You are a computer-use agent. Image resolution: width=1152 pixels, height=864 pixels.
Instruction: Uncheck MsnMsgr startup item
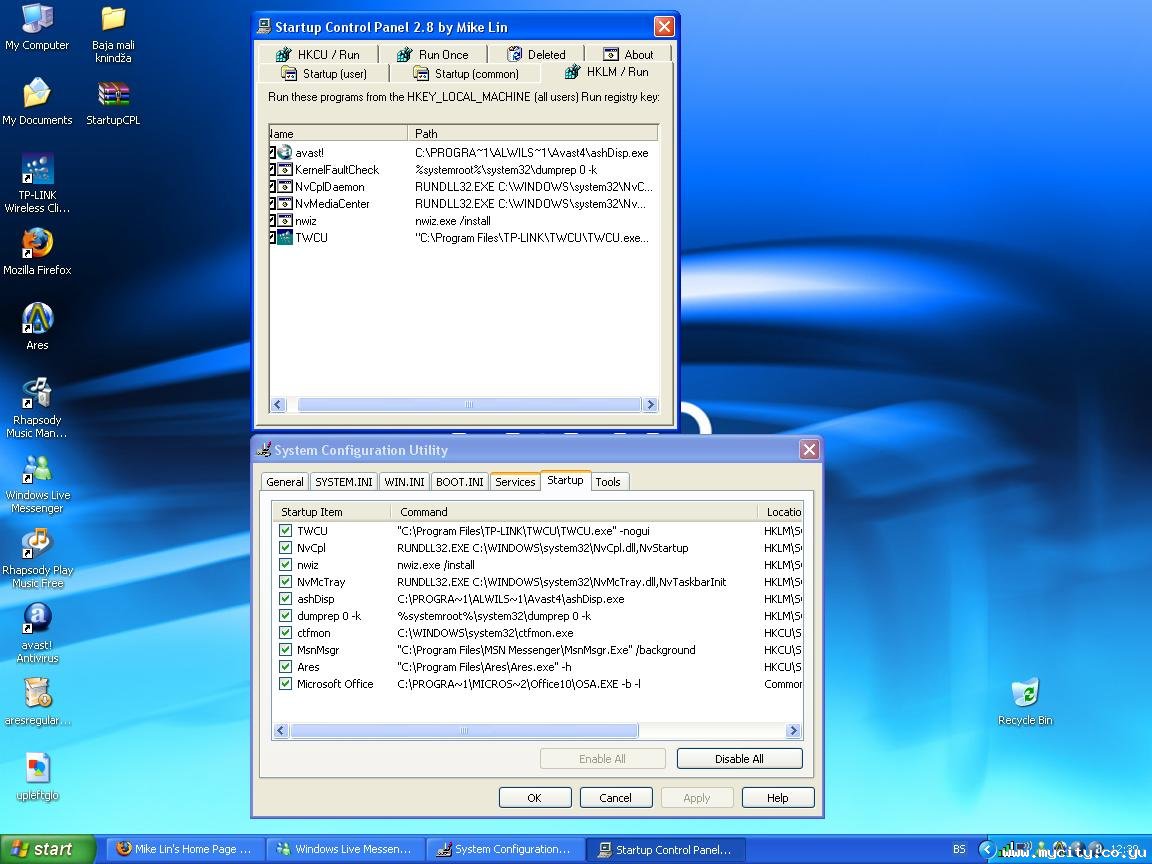[x=285, y=649]
